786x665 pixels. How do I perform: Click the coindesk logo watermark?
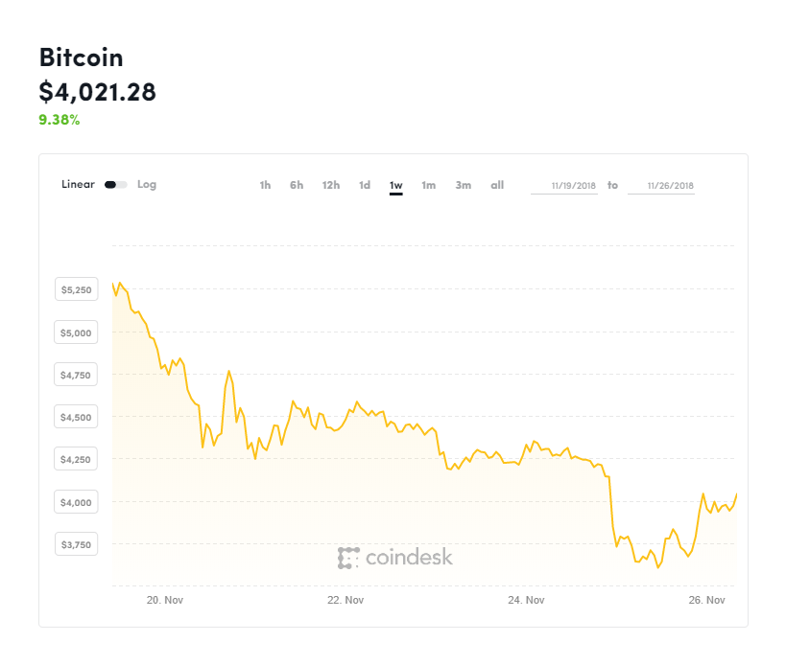coord(395,557)
